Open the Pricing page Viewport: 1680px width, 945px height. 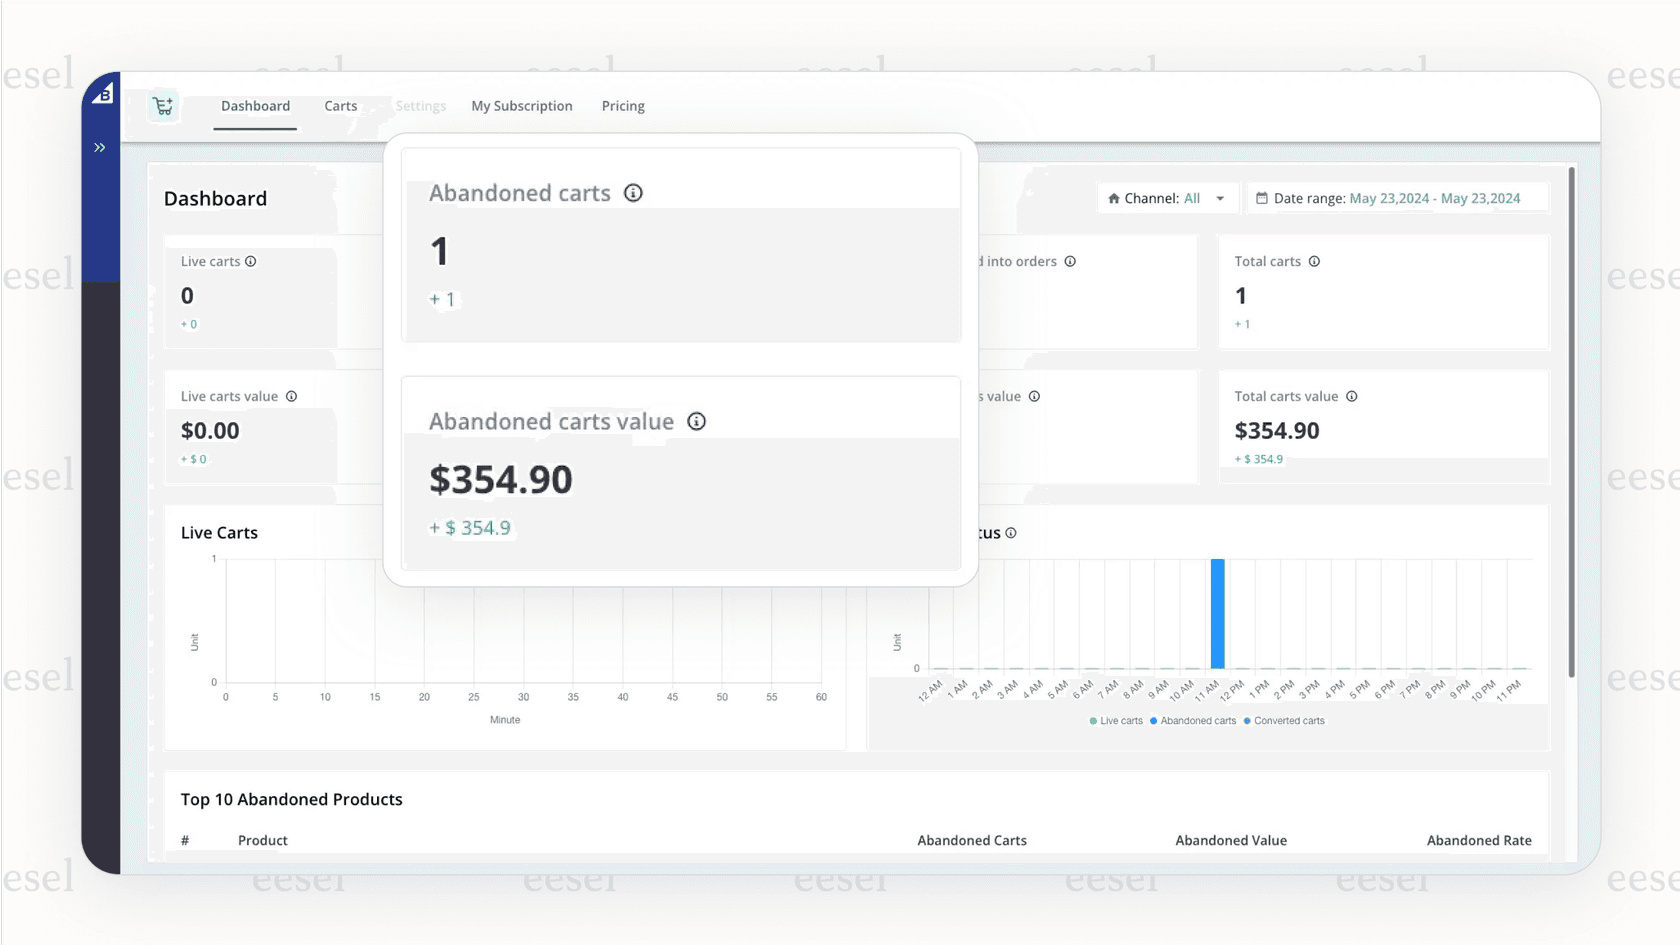[x=623, y=106]
